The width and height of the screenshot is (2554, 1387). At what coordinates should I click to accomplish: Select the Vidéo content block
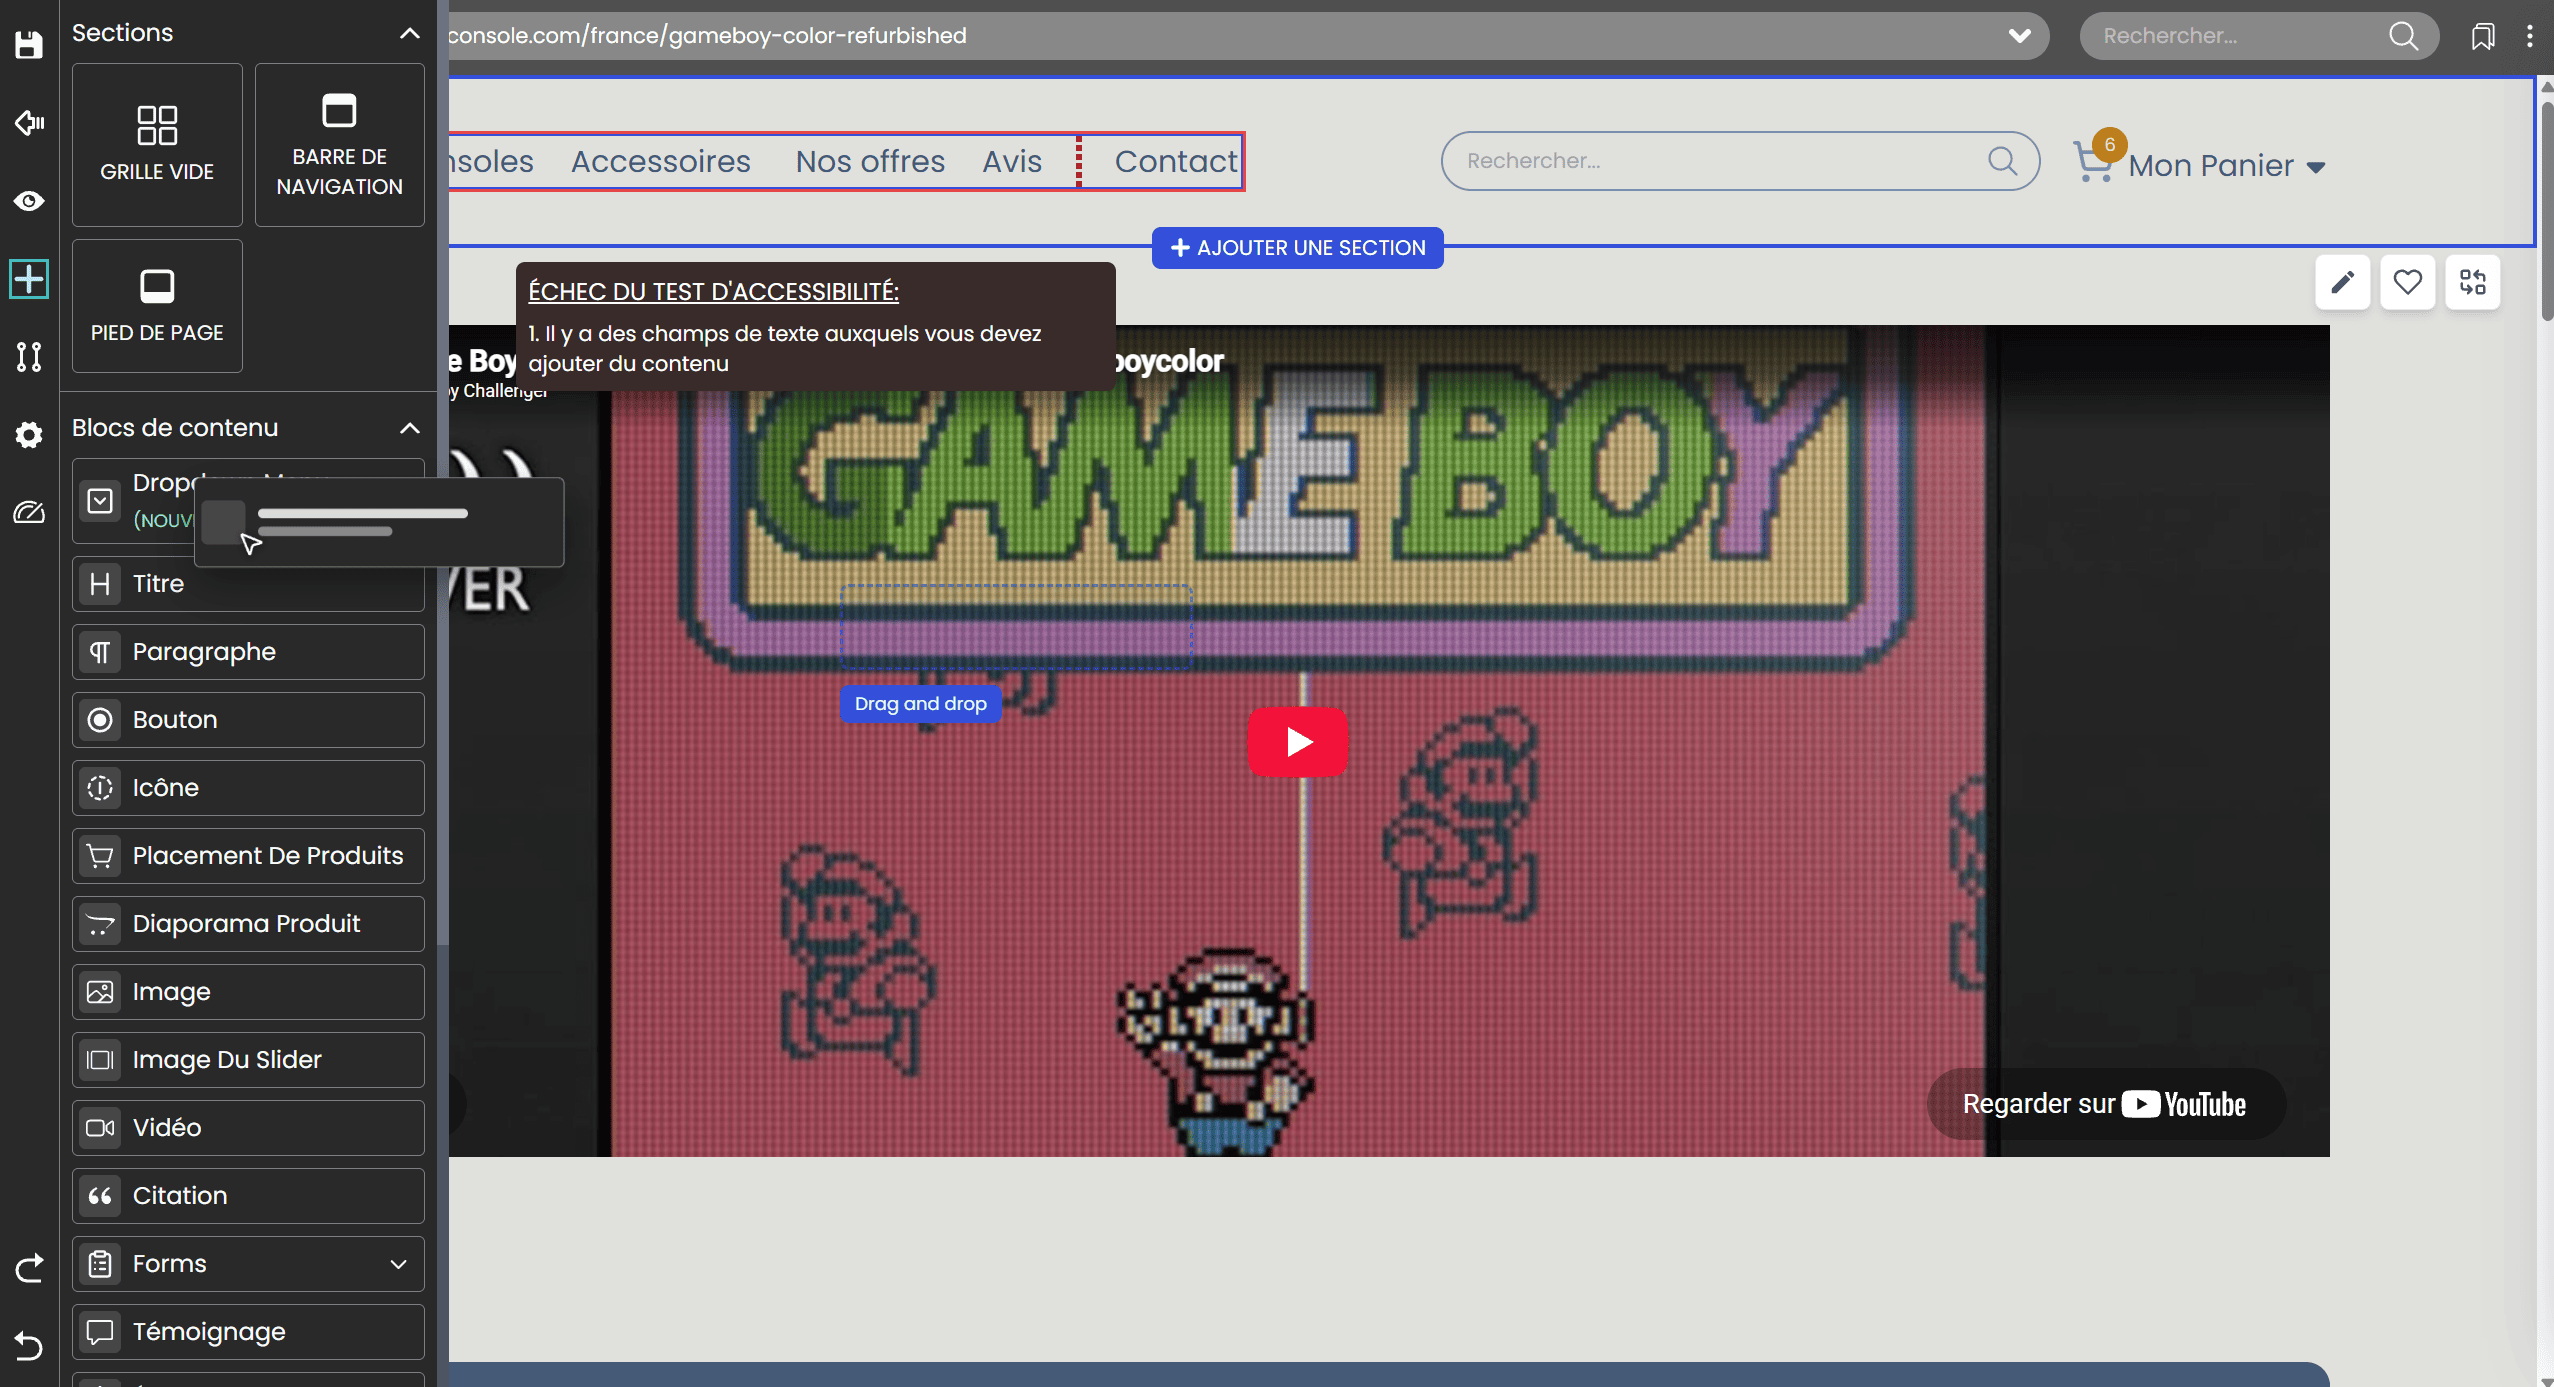point(248,1128)
